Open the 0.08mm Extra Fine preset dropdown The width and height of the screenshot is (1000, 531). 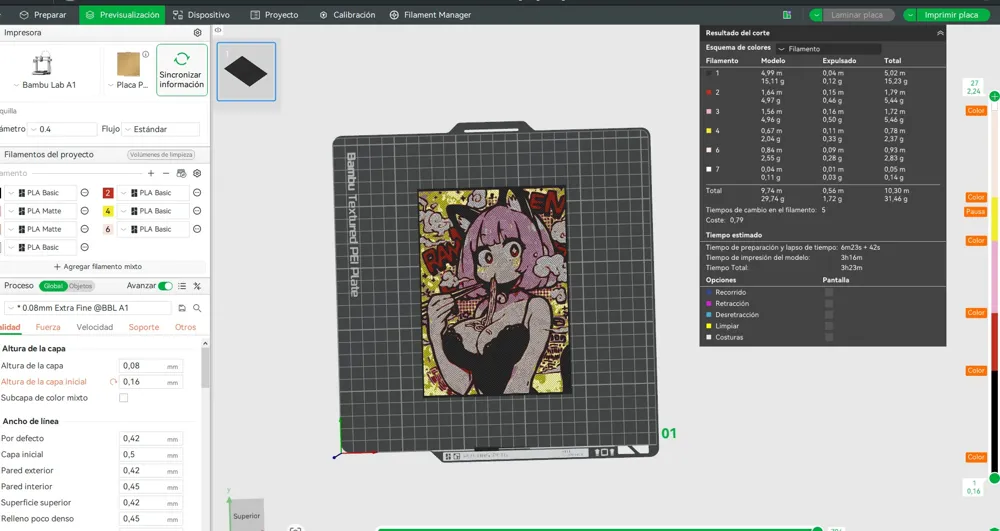coord(87,308)
